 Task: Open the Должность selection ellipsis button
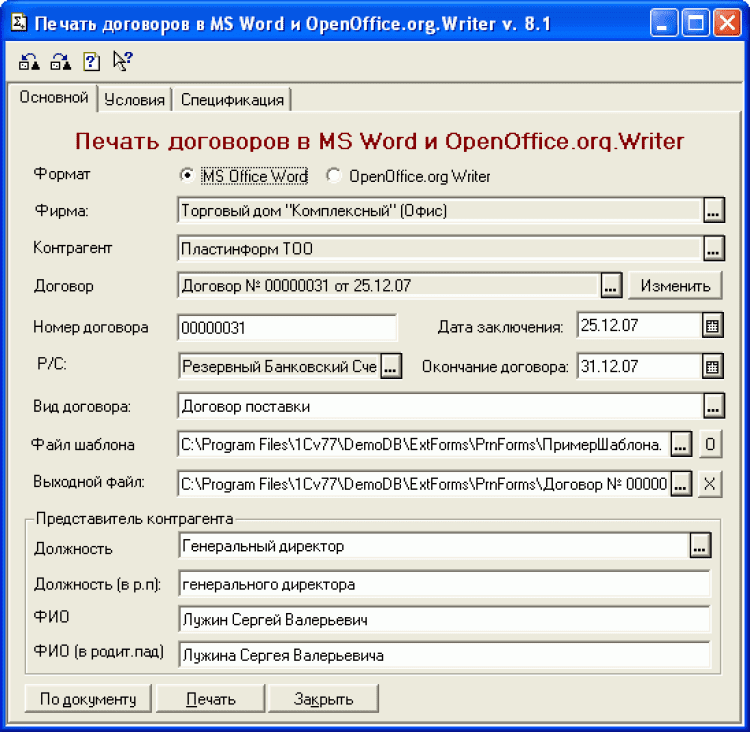(x=700, y=546)
